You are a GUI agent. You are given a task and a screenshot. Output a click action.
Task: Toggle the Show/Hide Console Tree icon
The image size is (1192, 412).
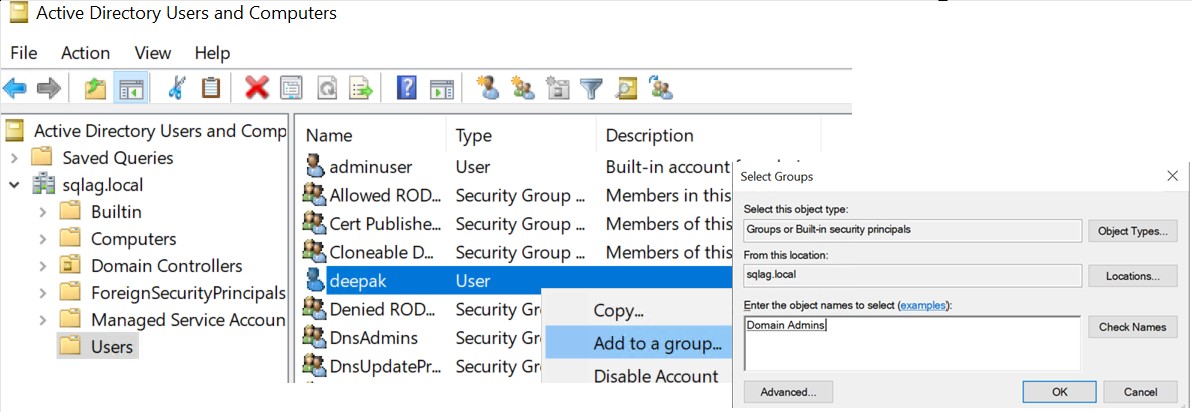[130, 88]
